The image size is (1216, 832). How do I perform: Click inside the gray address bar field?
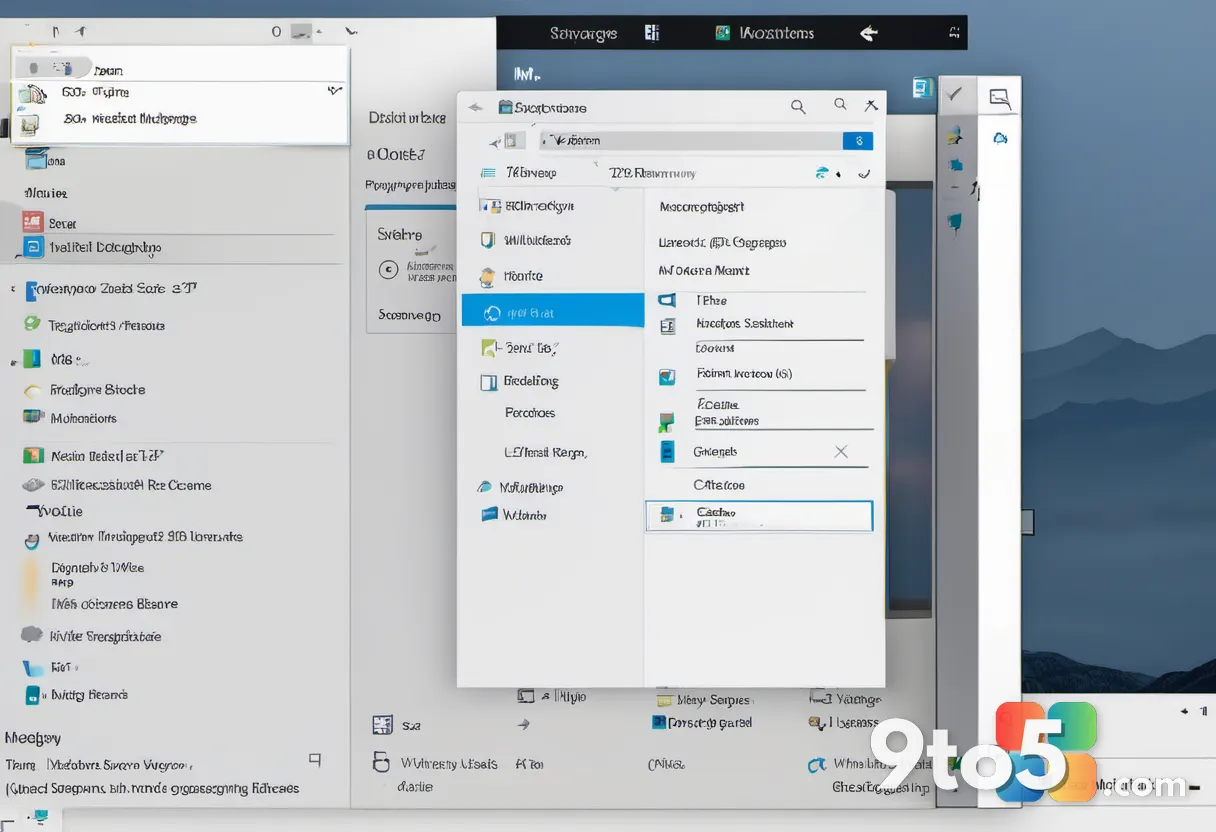[x=690, y=141]
